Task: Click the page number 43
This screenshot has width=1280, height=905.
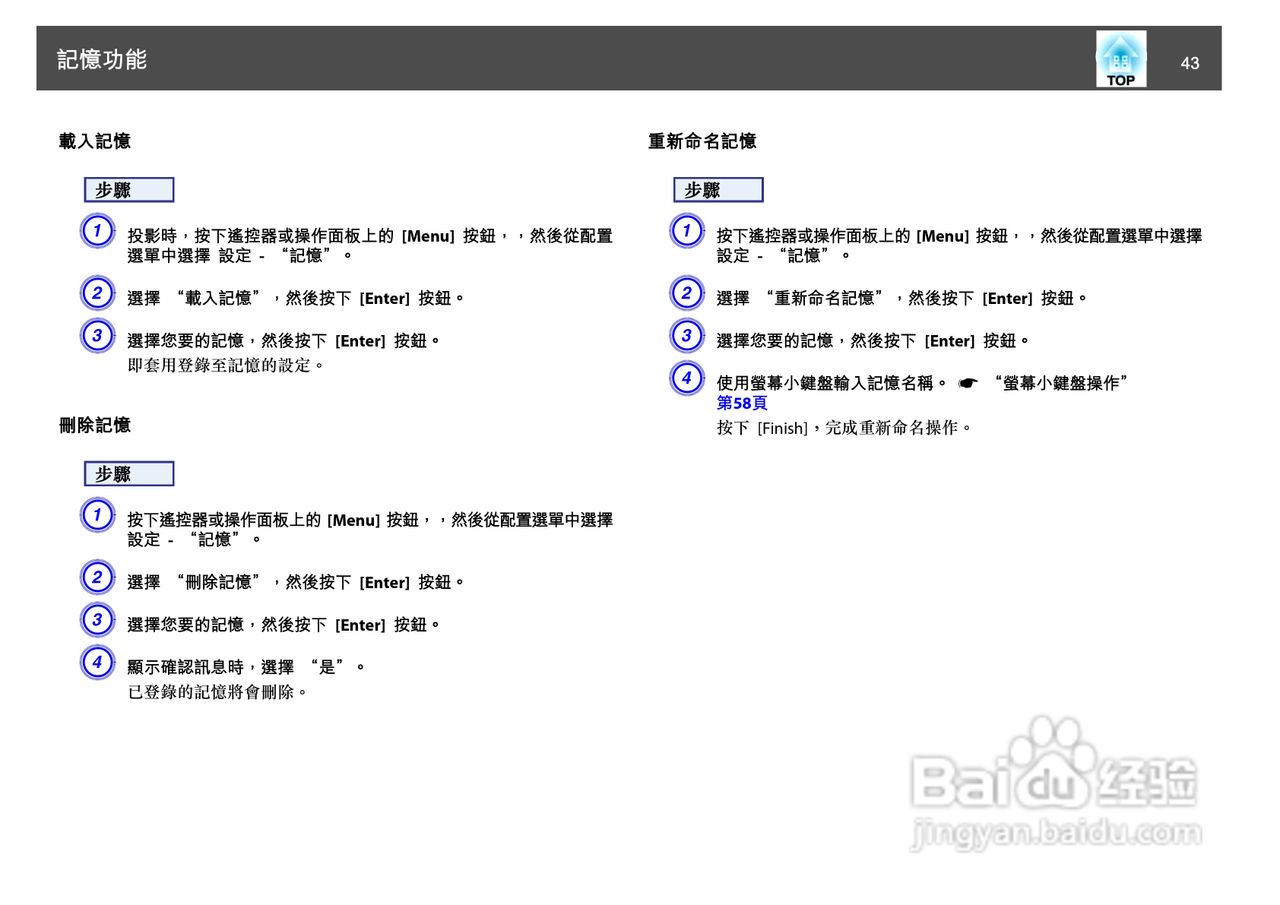Action: pyautogui.click(x=1189, y=62)
